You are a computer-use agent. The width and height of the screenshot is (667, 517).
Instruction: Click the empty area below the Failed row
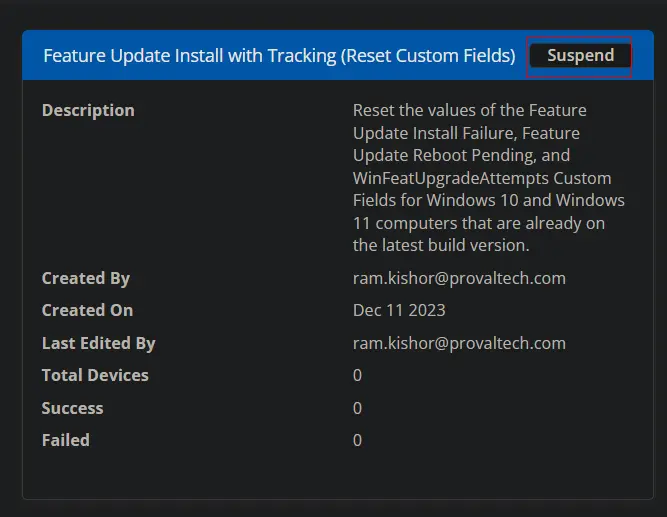(x=338, y=474)
